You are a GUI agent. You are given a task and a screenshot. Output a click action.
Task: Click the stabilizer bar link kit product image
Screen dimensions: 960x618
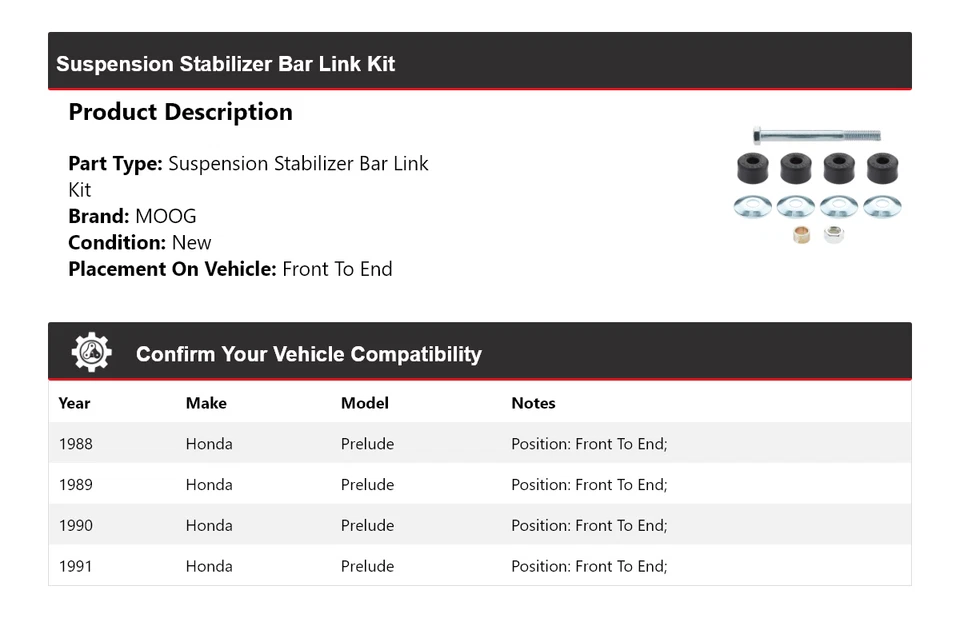point(817,186)
